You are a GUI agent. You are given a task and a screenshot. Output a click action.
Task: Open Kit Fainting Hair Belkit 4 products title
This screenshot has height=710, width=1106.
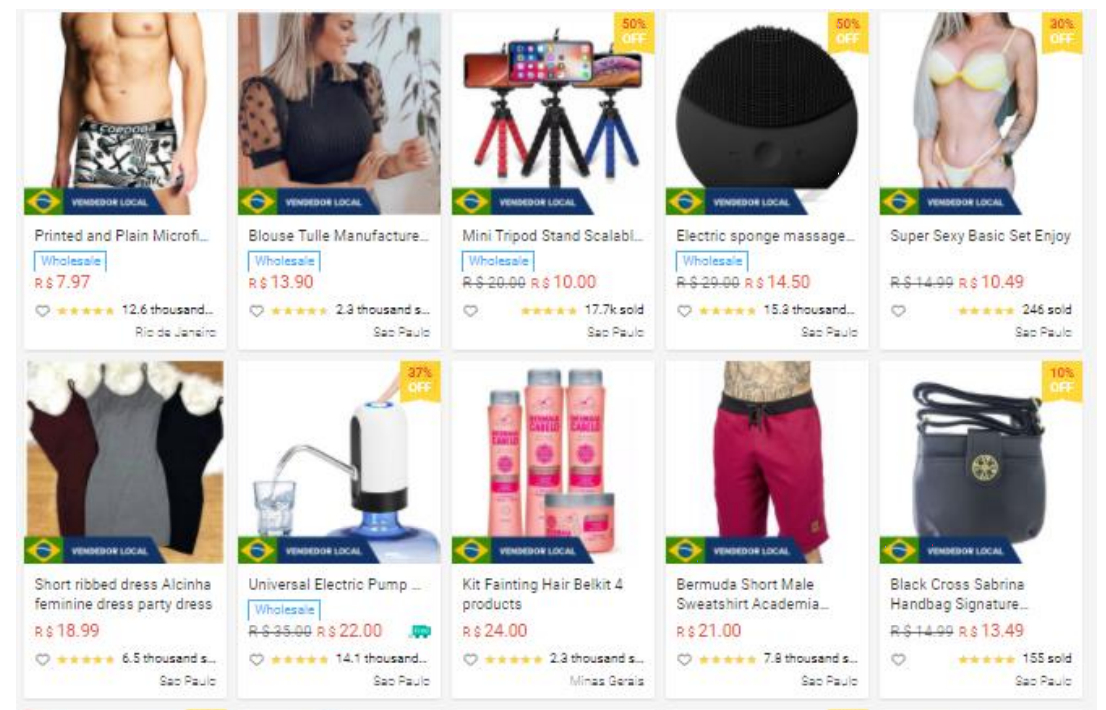(x=542, y=594)
